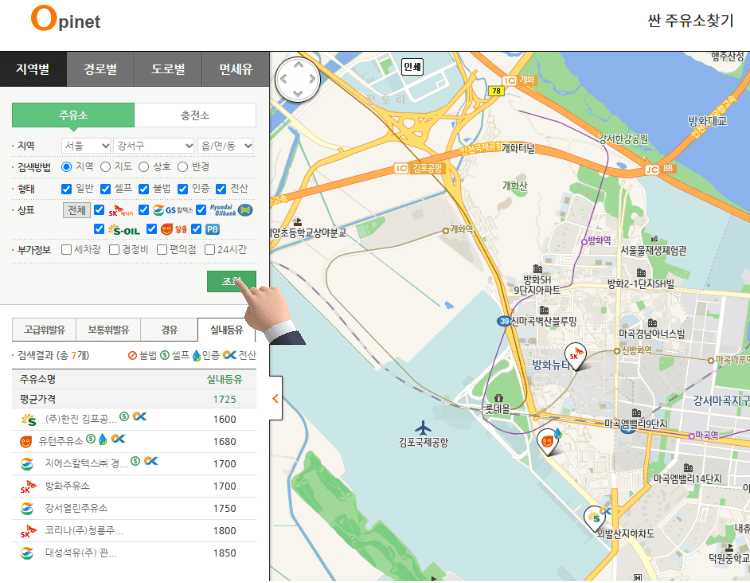Enable 세차장 additional info checkbox
750x583 pixels.
click(66, 250)
